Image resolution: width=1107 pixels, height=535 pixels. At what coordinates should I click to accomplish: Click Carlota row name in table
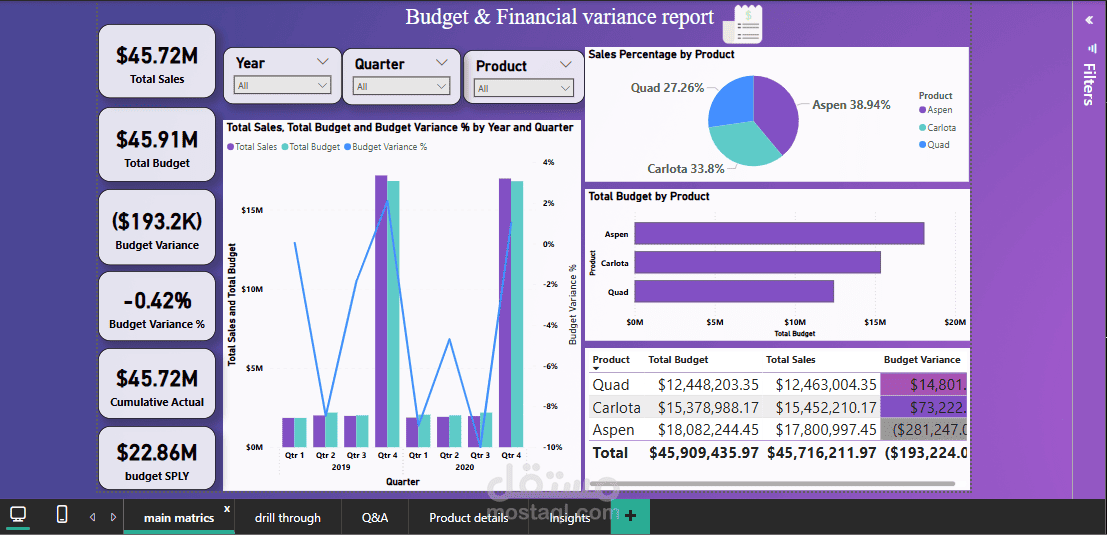pyautogui.click(x=616, y=407)
